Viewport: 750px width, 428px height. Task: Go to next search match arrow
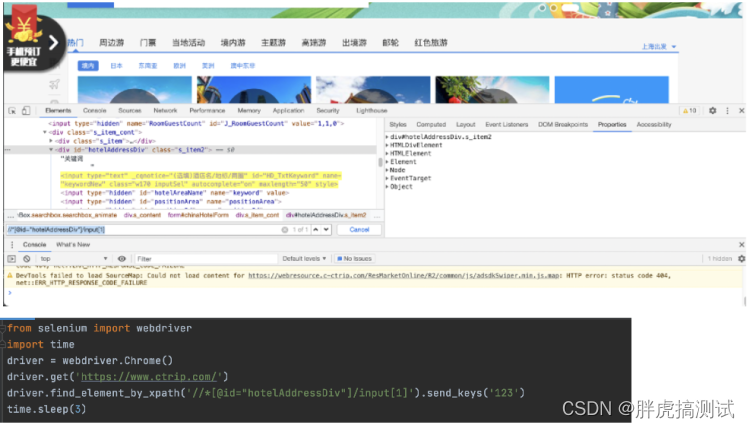(326, 230)
